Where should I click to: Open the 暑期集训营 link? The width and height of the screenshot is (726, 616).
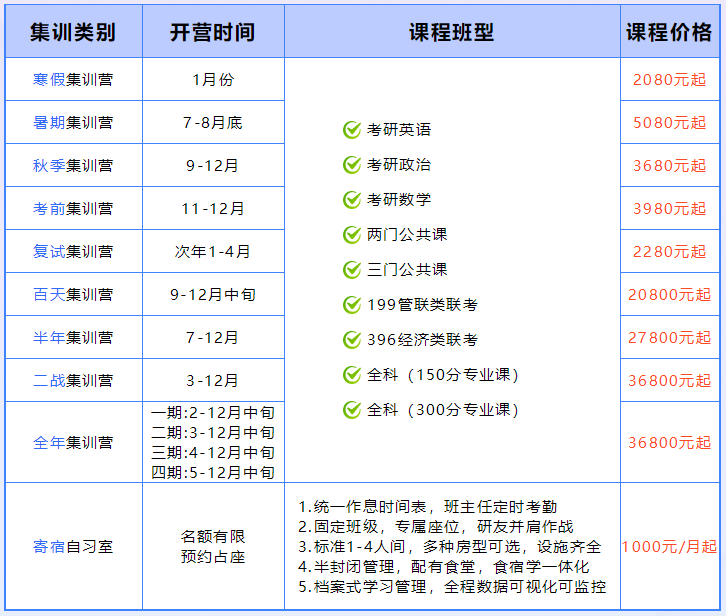coord(73,123)
